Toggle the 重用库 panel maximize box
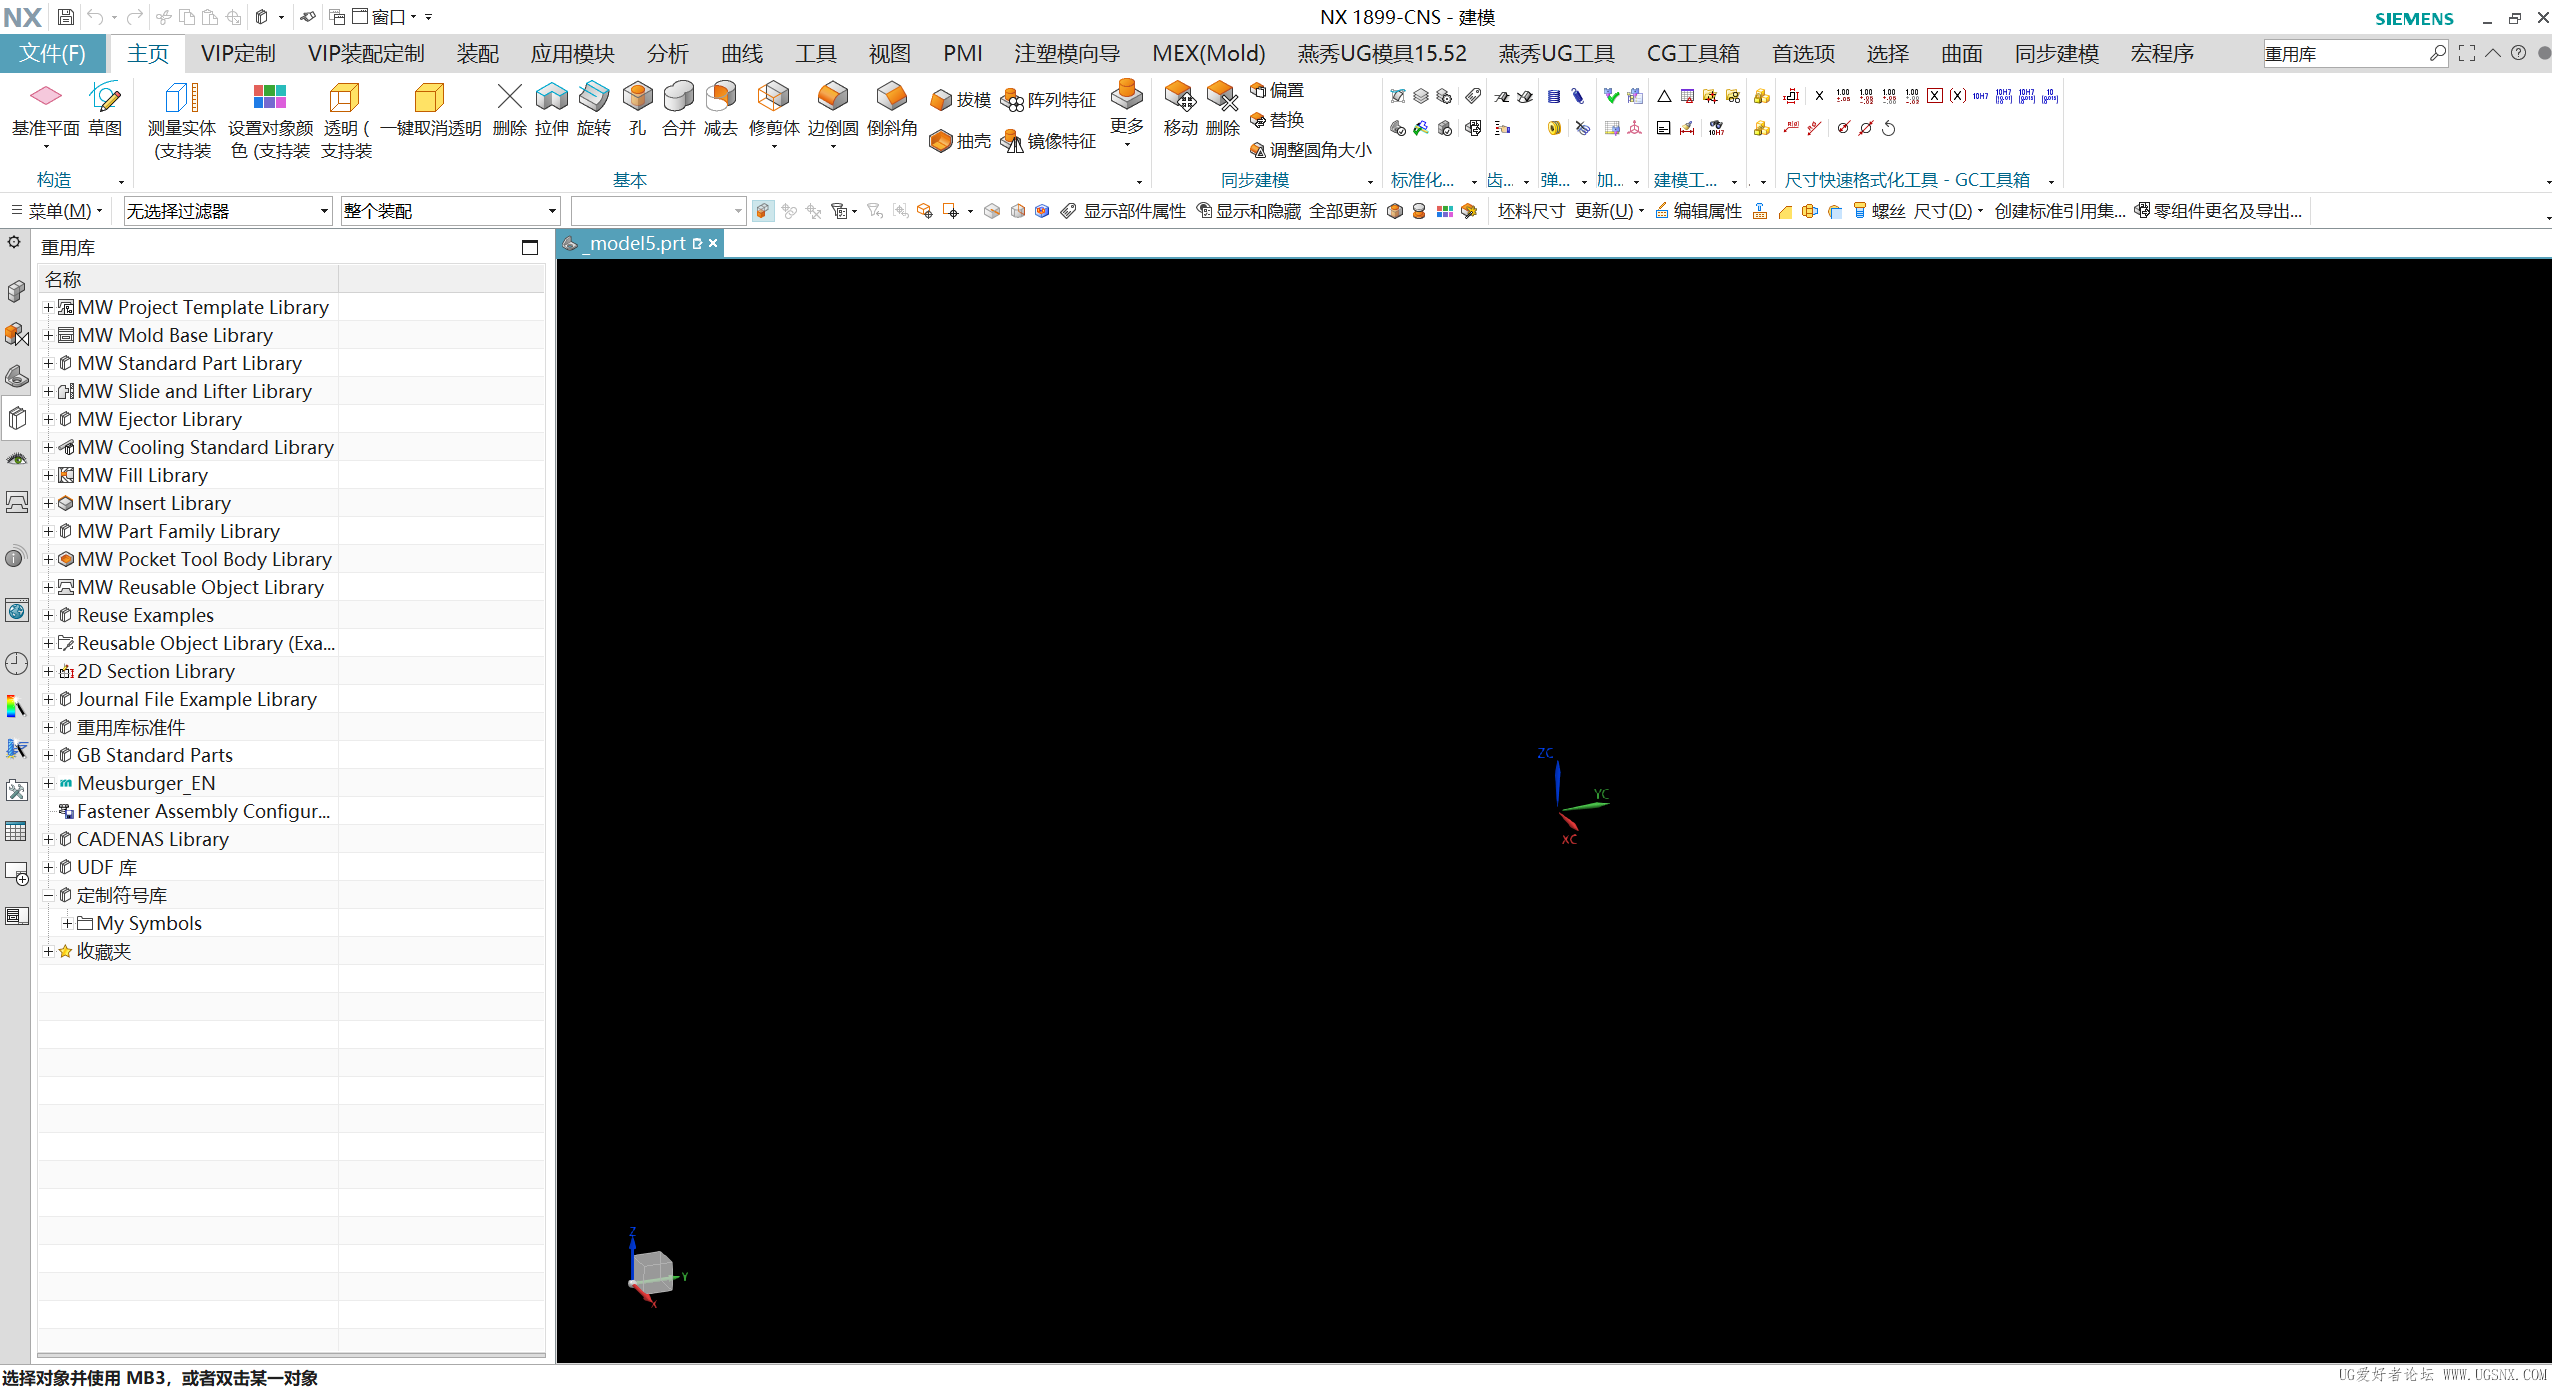This screenshot has width=2552, height=1387. 530,247
